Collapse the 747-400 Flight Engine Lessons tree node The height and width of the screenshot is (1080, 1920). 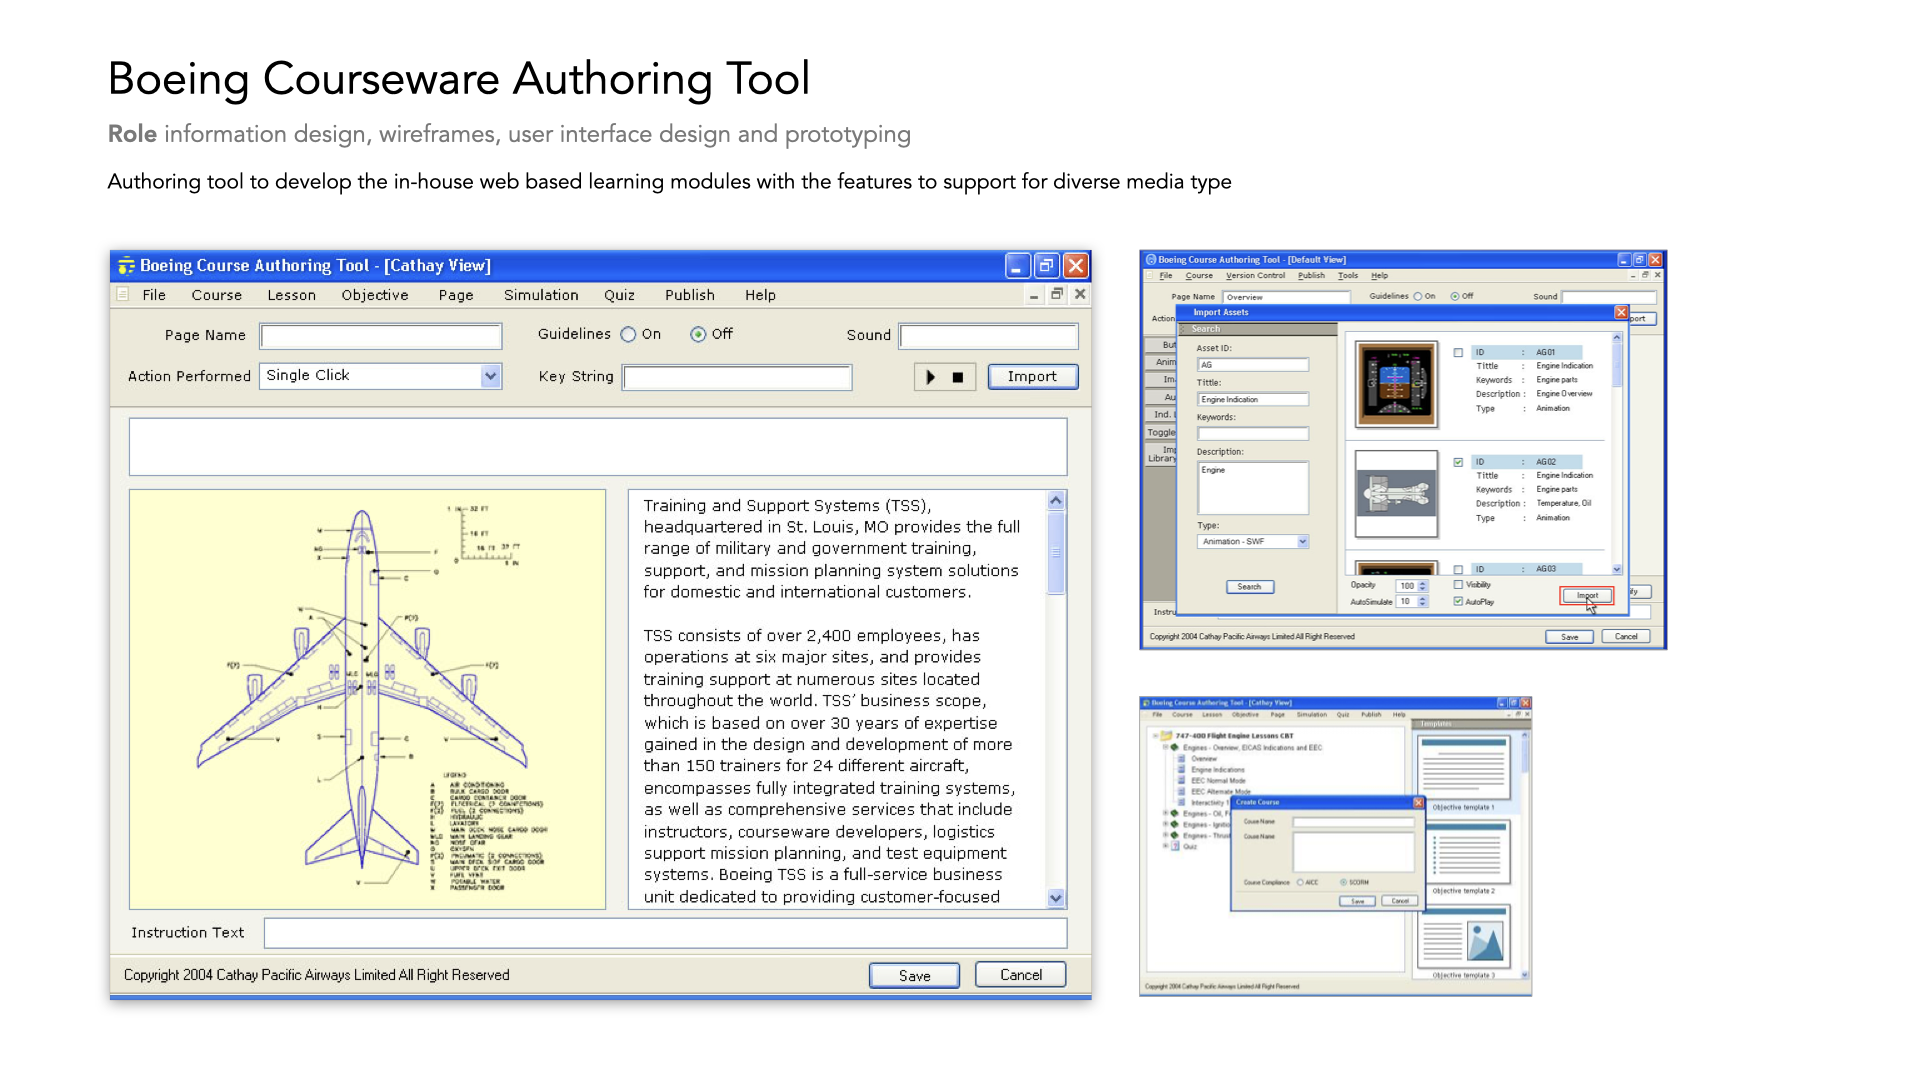pos(1155,736)
